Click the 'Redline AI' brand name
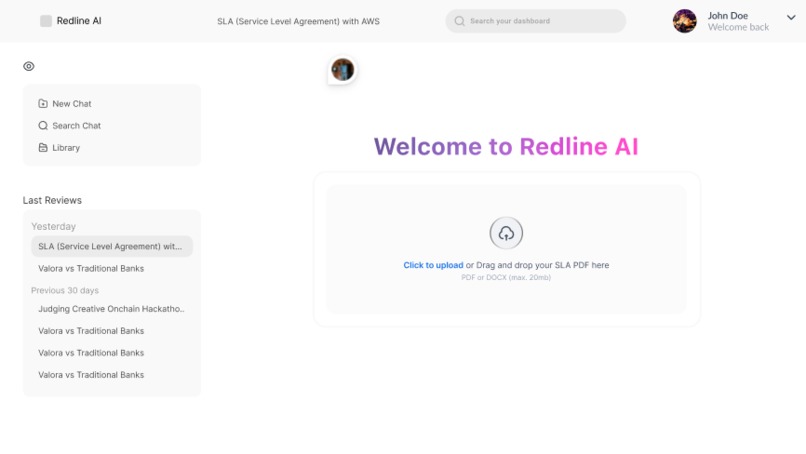 point(79,21)
